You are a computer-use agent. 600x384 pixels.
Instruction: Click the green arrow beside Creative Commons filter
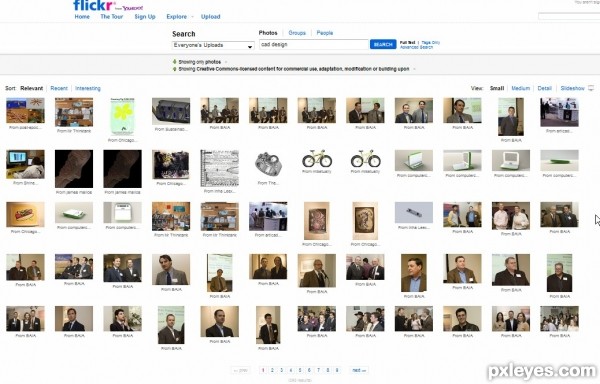(175, 69)
